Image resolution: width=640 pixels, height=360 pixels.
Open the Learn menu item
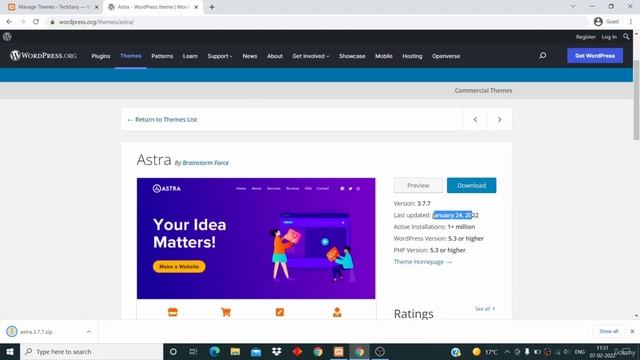(x=190, y=56)
